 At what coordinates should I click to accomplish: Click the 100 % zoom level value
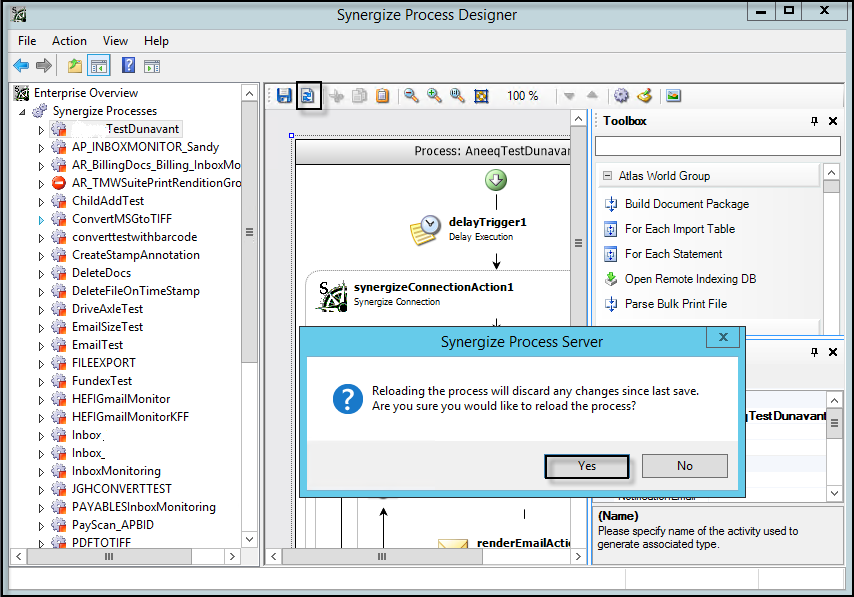click(522, 96)
